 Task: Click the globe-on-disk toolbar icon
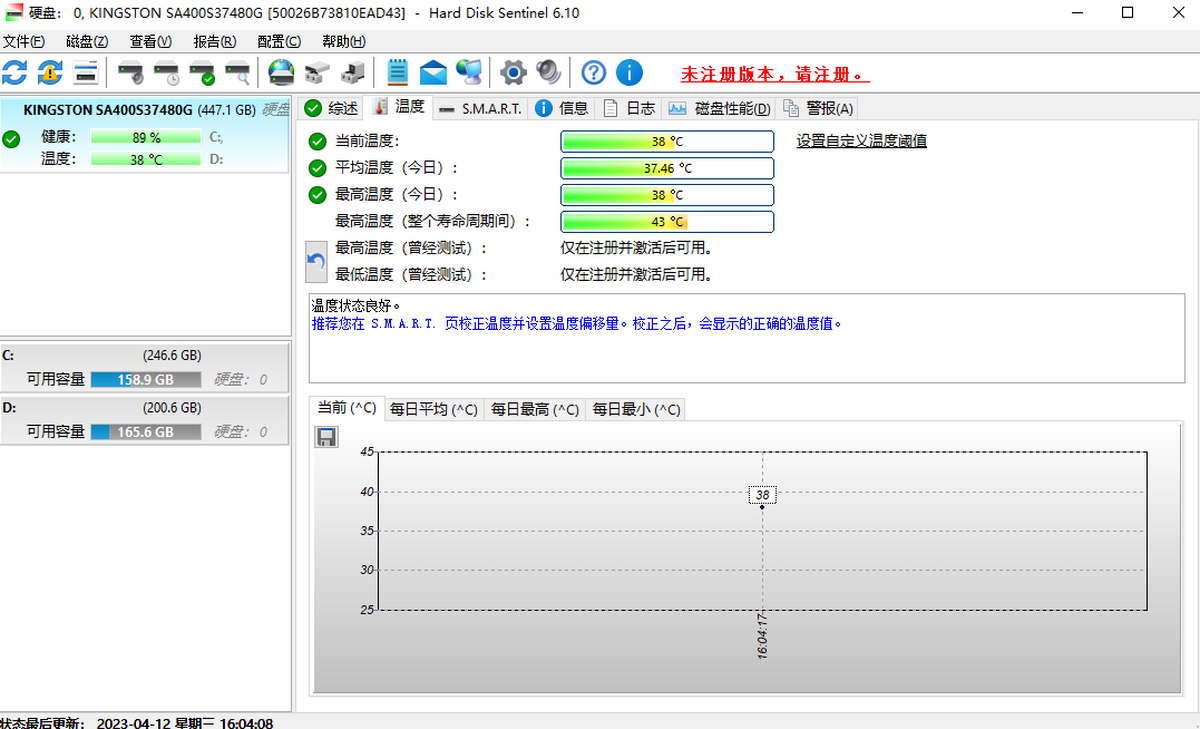(x=281, y=72)
